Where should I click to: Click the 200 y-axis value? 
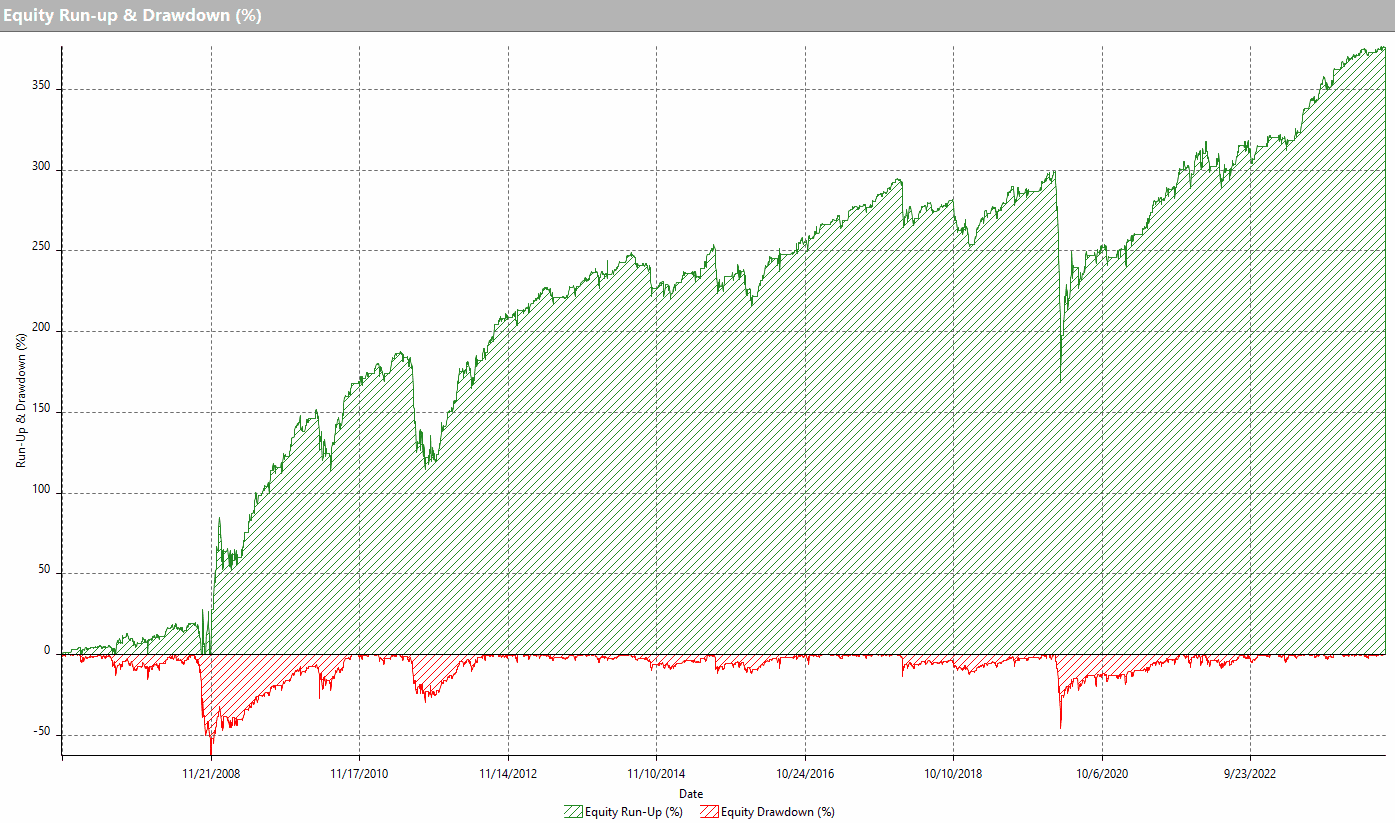[41, 329]
